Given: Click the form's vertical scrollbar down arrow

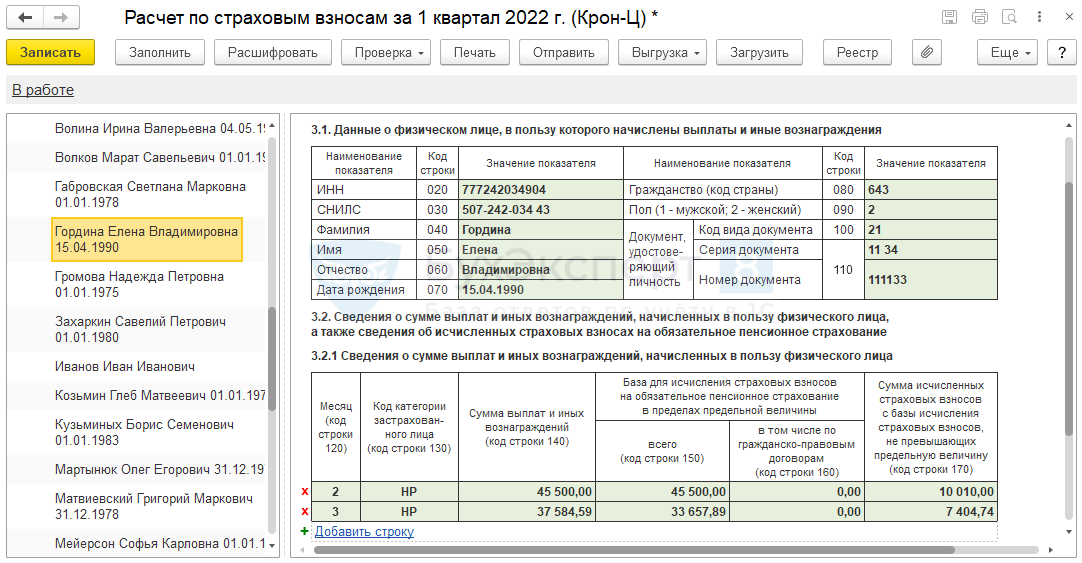Looking at the screenshot, I should [1069, 532].
